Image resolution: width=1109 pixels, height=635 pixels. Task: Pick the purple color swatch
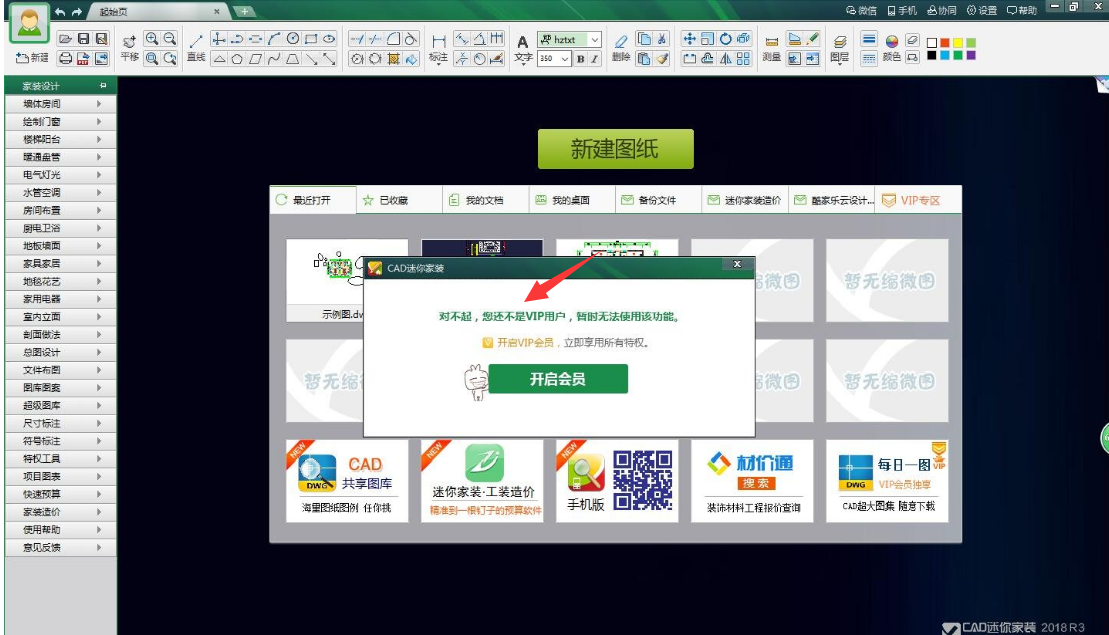pyautogui.click(x=971, y=55)
